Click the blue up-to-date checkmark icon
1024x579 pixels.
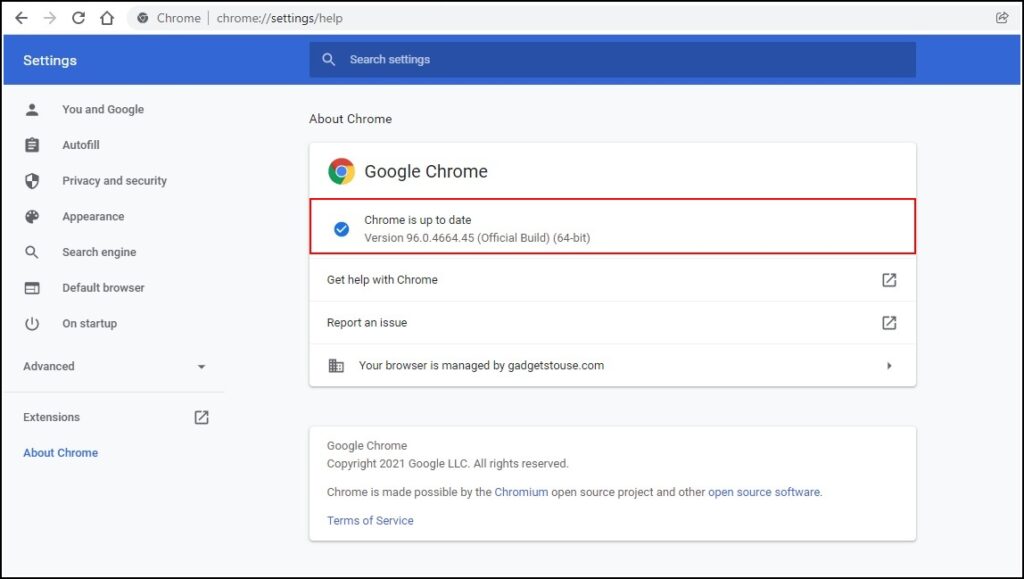[341, 229]
